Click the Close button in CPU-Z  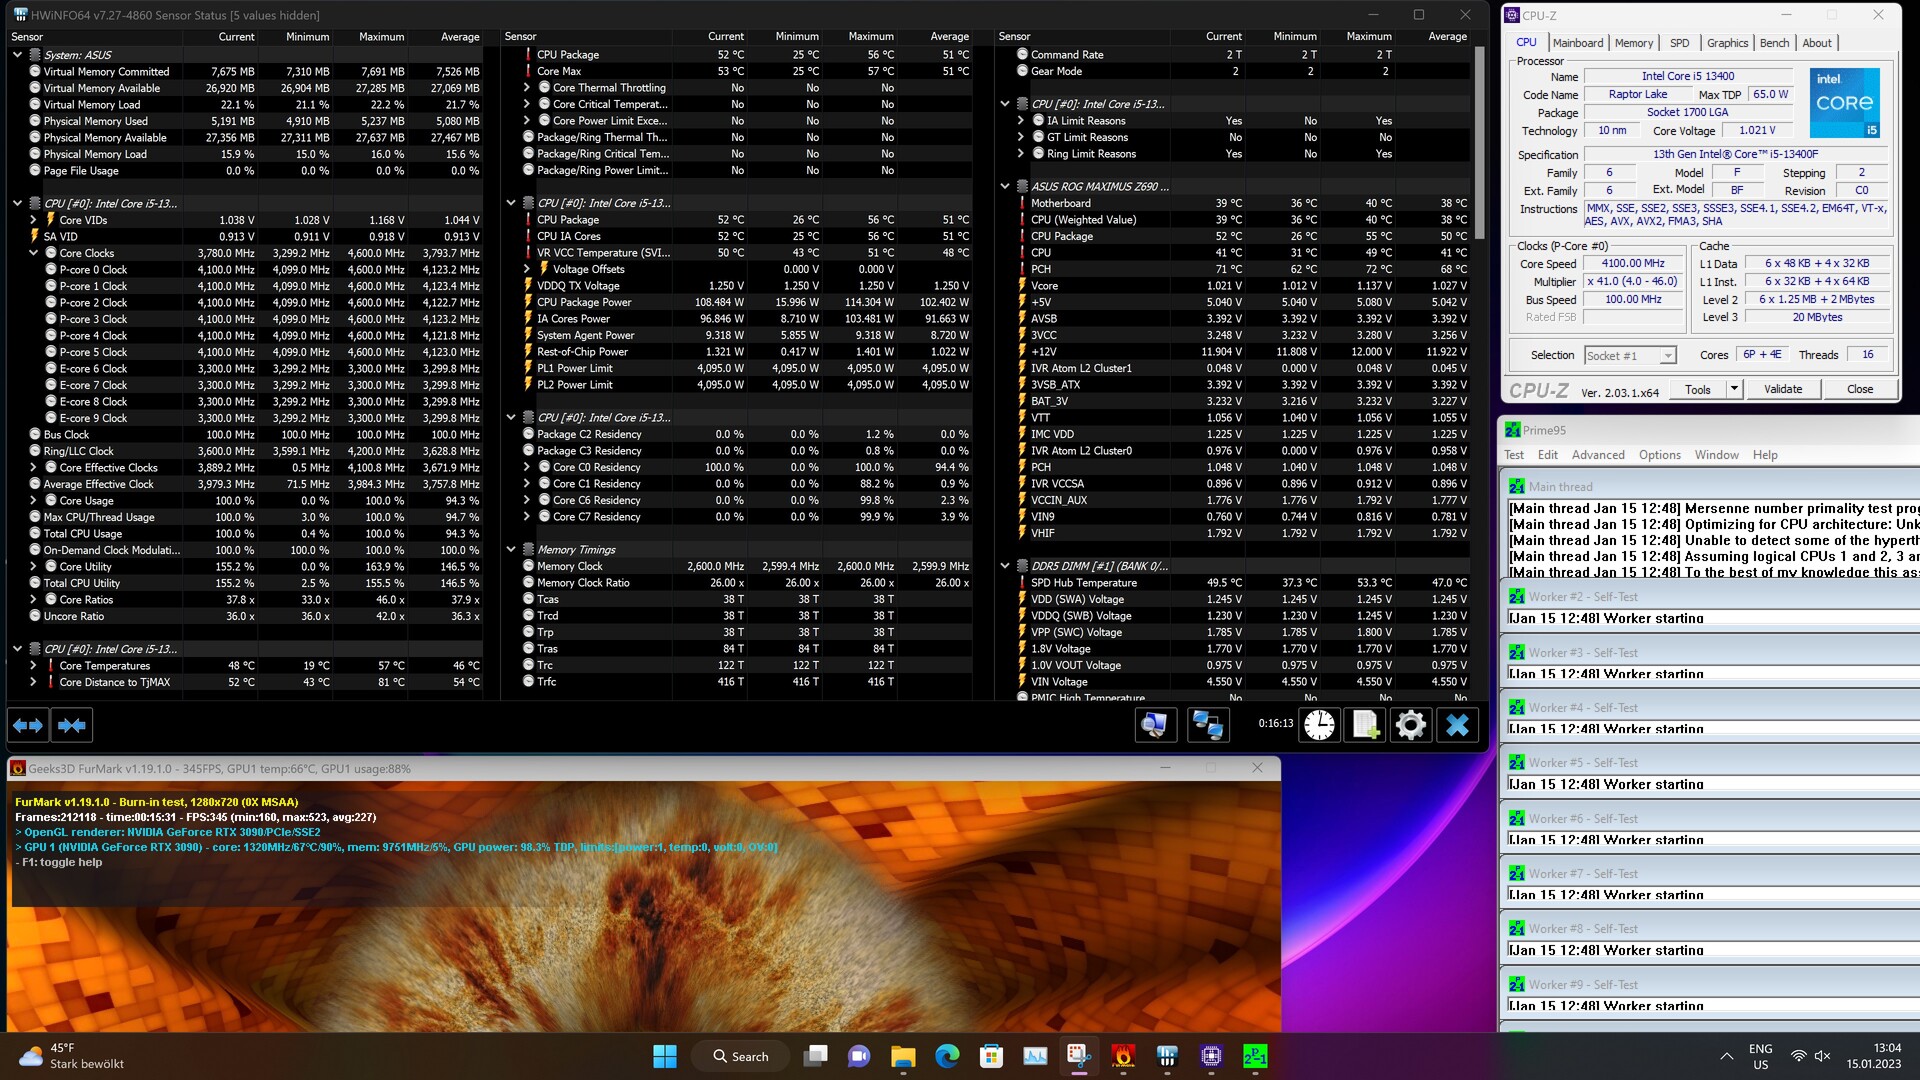[1859, 389]
